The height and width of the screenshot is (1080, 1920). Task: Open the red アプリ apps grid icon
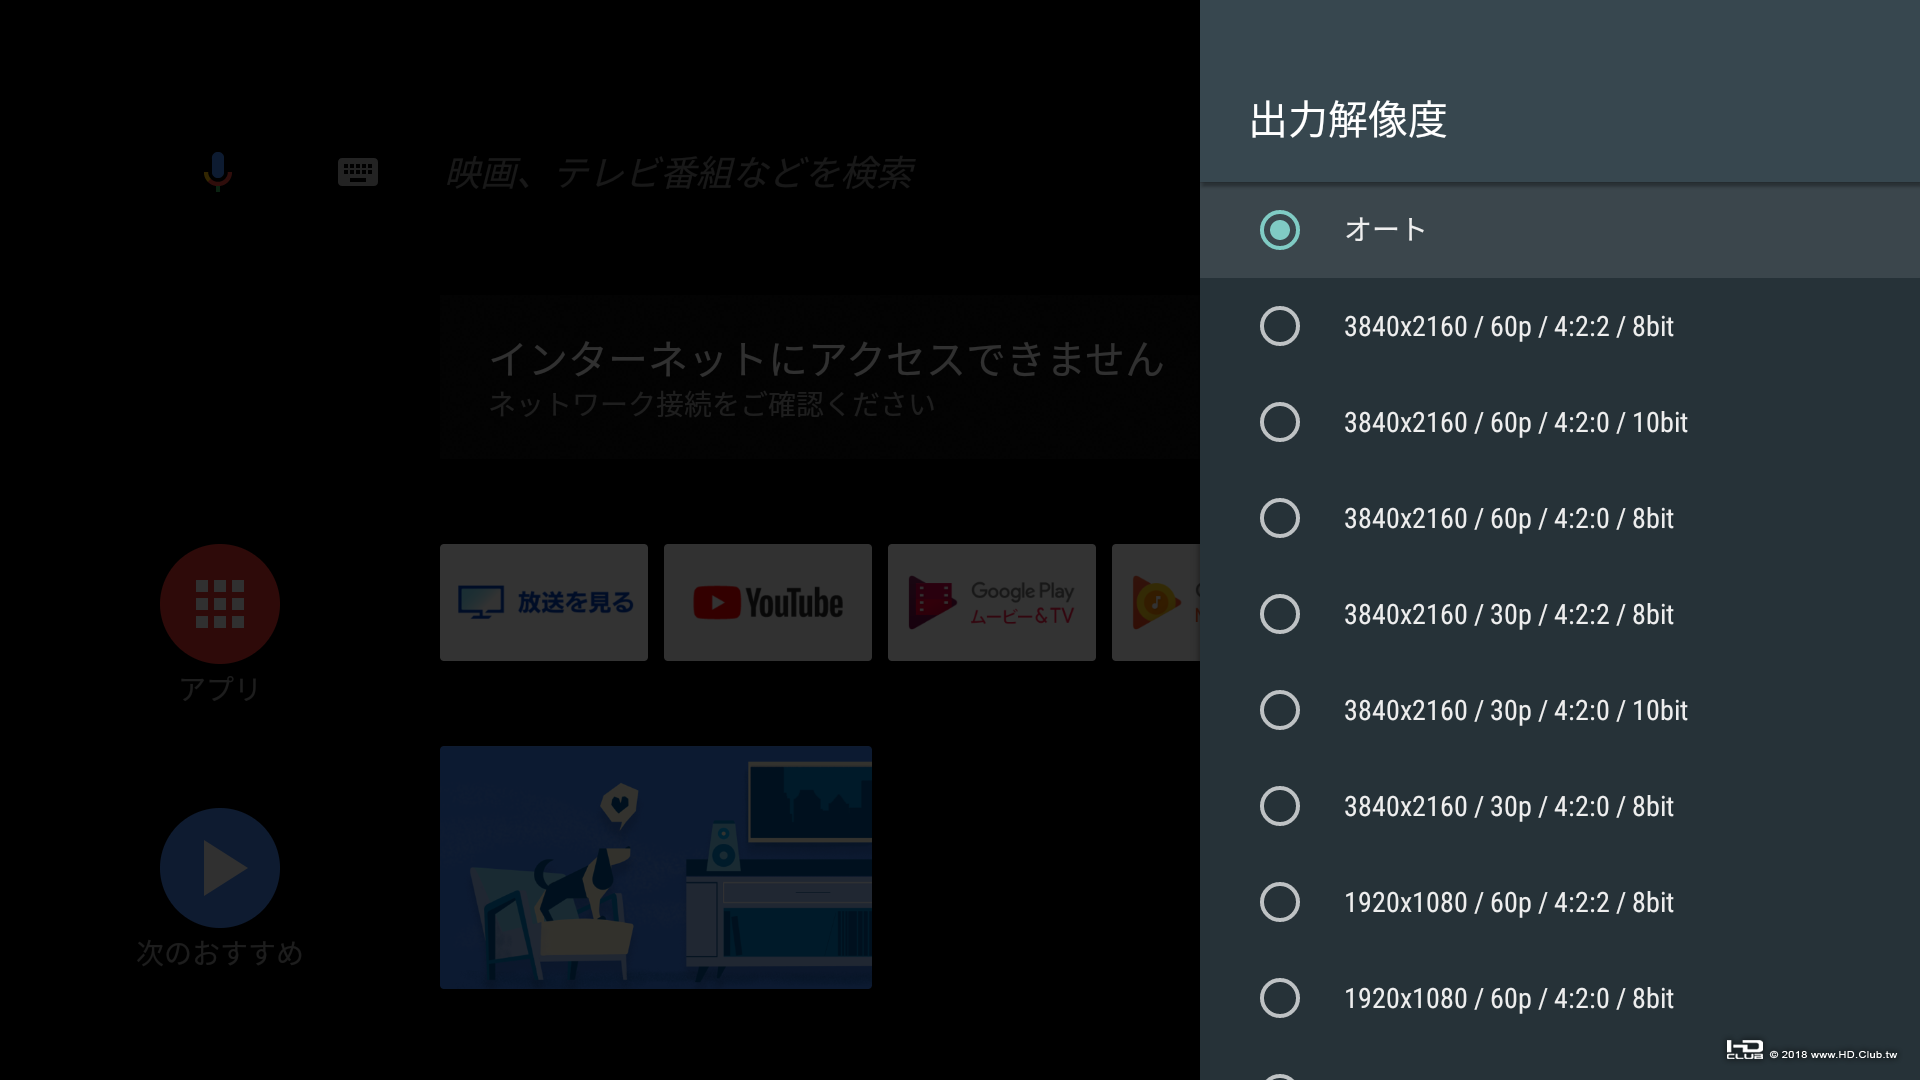[220, 603]
